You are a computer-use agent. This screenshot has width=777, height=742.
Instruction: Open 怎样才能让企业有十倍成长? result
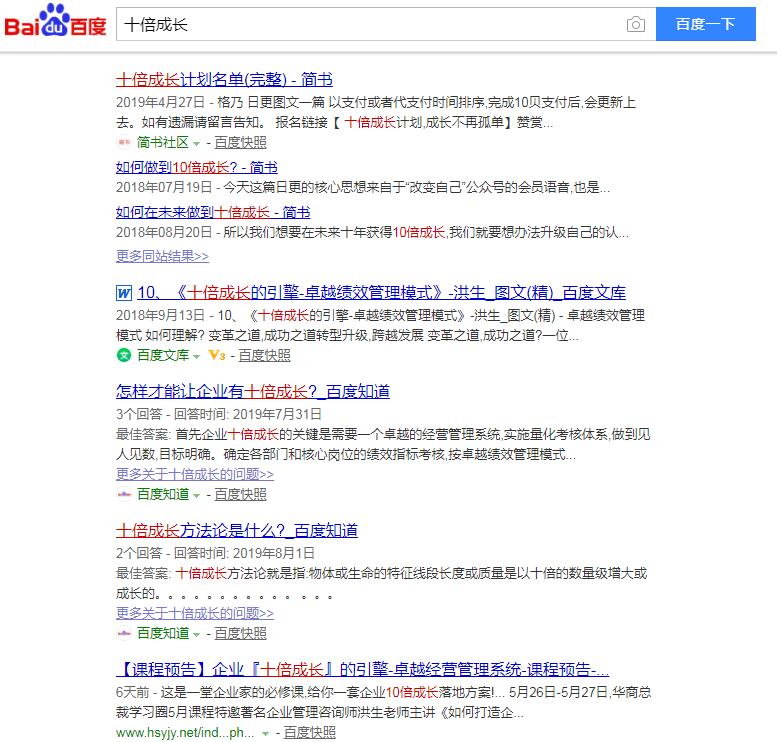(x=253, y=392)
